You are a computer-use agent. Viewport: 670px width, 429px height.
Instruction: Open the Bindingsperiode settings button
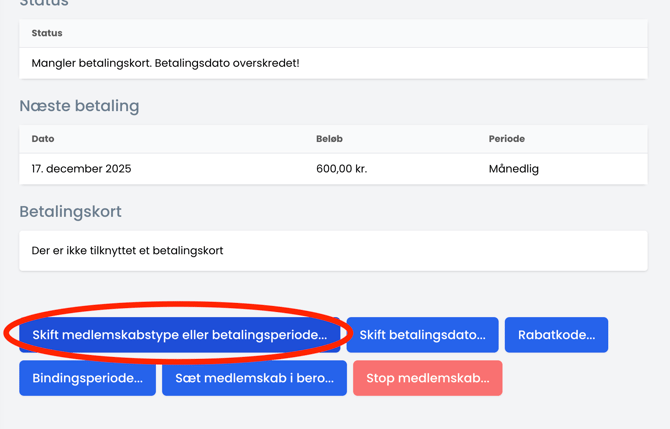click(x=87, y=378)
